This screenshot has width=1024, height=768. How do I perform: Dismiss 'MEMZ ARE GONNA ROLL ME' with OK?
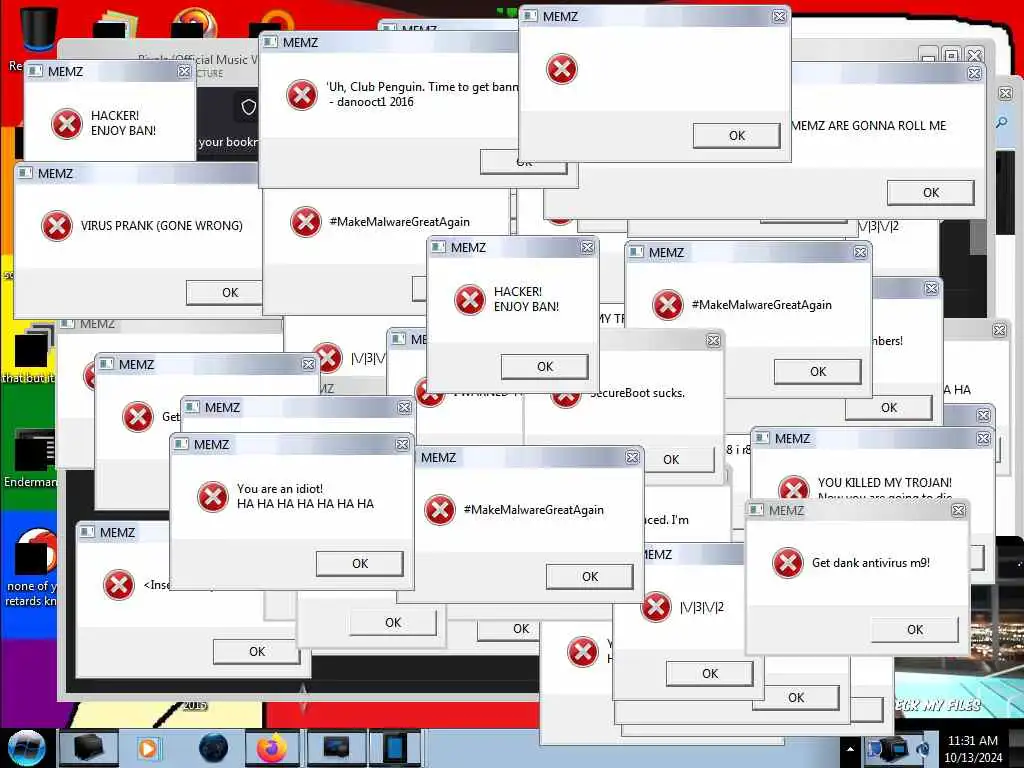[931, 193]
